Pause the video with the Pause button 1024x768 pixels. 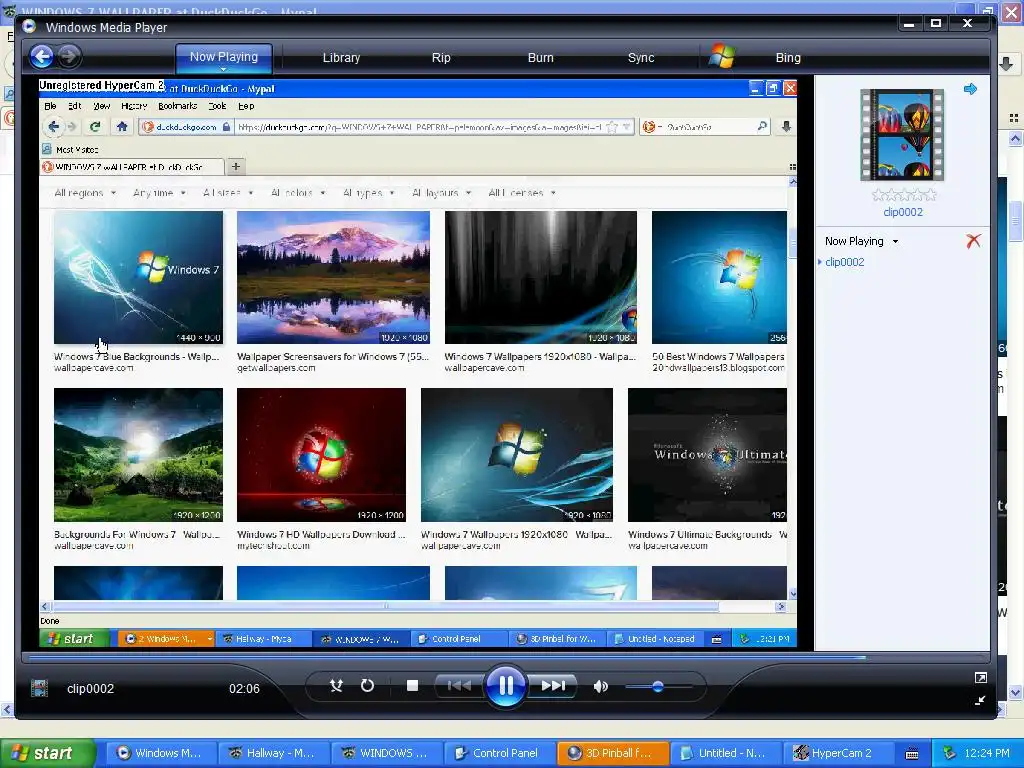[505, 686]
